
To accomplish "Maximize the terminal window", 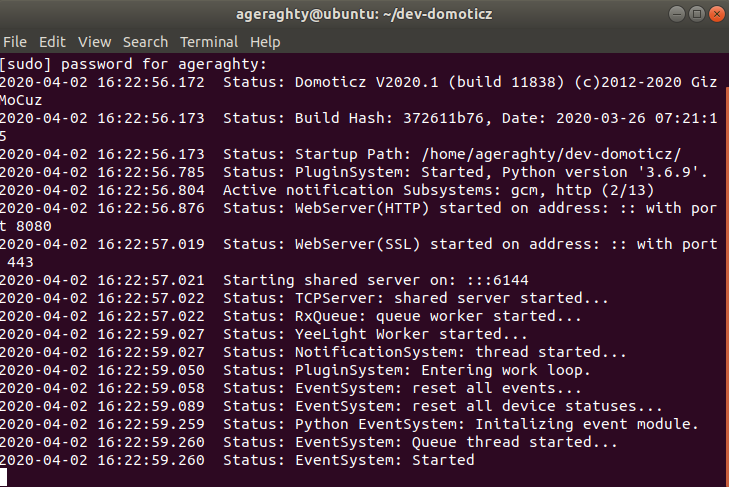I will (x=696, y=14).
